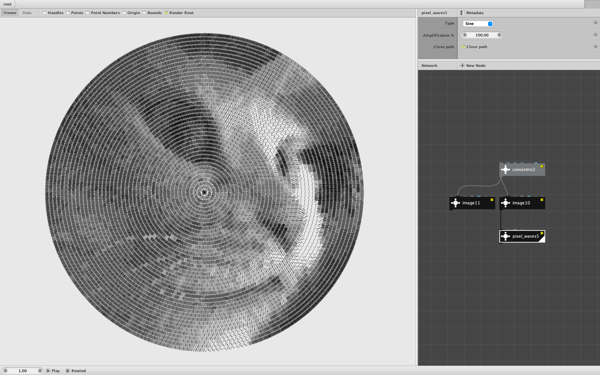Select the image11 node icon
The width and height of the screenshot is (600, 375).
tap(455, 203)
